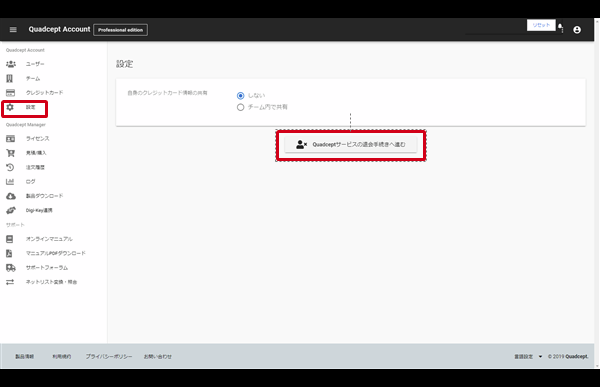Expand the 言語設定 language dropdown in footer
Viewport: 600px width, 387px height.
(528, 356)
